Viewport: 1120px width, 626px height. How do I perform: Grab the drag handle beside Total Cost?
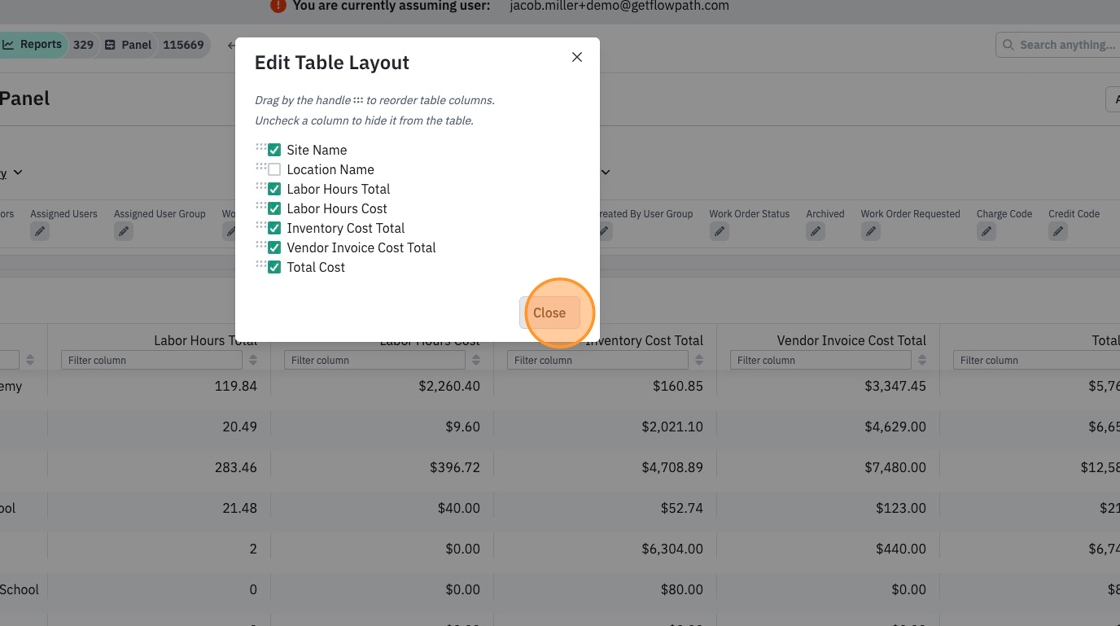(261, 264)
